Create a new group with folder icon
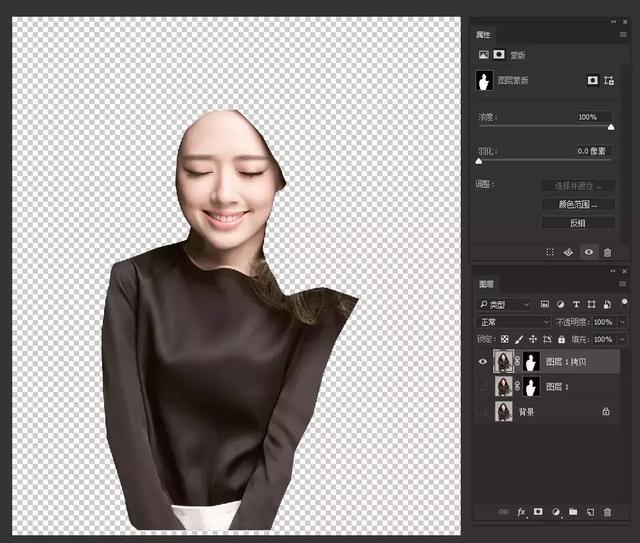The image size is (640, 543). tap(573, 512)
